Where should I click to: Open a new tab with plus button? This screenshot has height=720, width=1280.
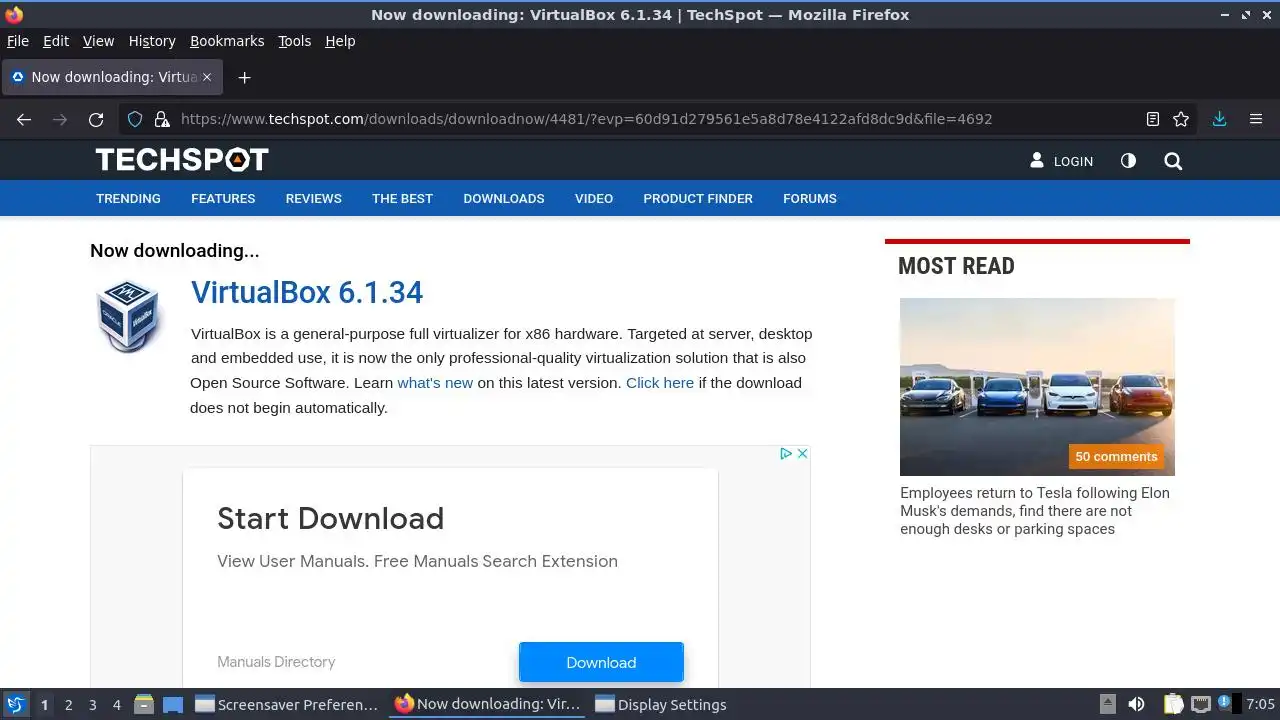(x=244, y=77)
